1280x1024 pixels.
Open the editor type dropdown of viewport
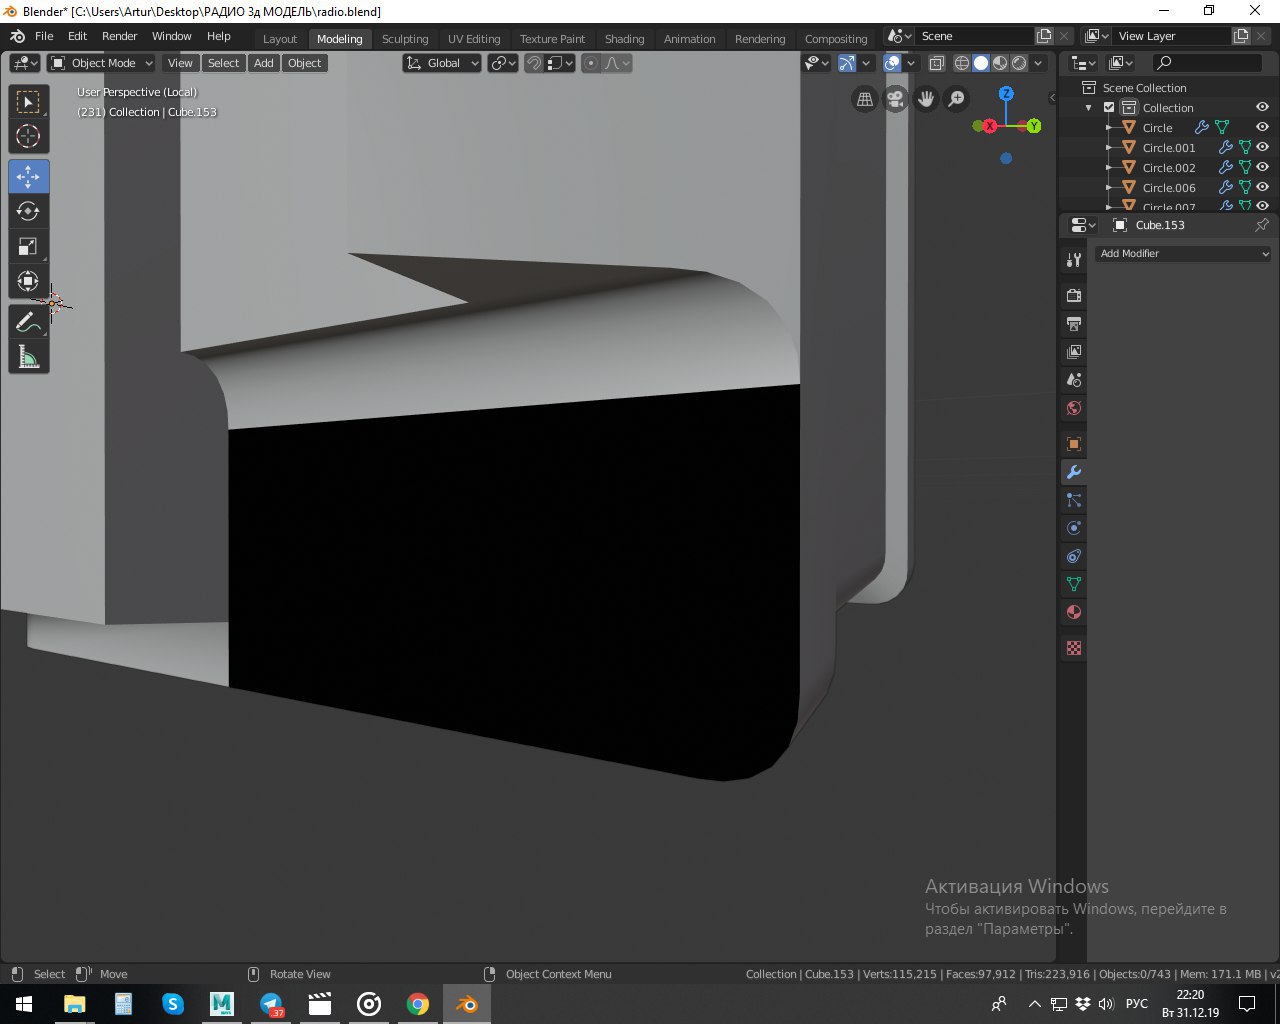pyautogui.click(x=24, y=63)
